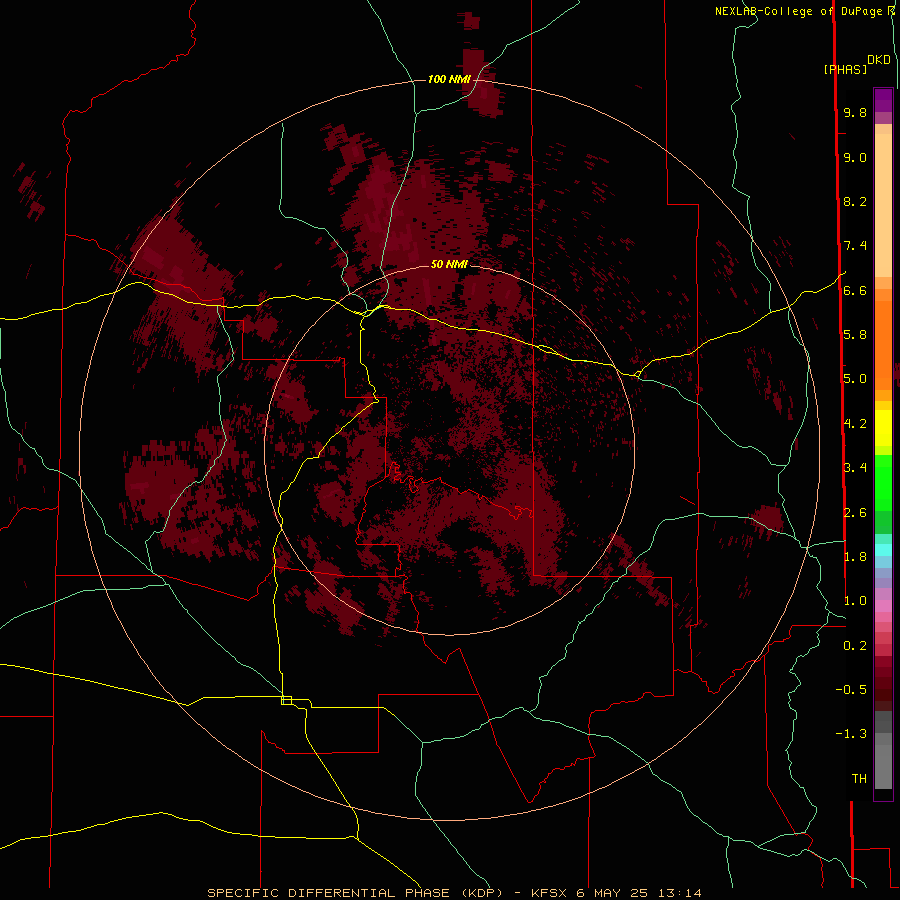Select the -0.5 scale label
900x900 pixels.
(x=851, y=690)
